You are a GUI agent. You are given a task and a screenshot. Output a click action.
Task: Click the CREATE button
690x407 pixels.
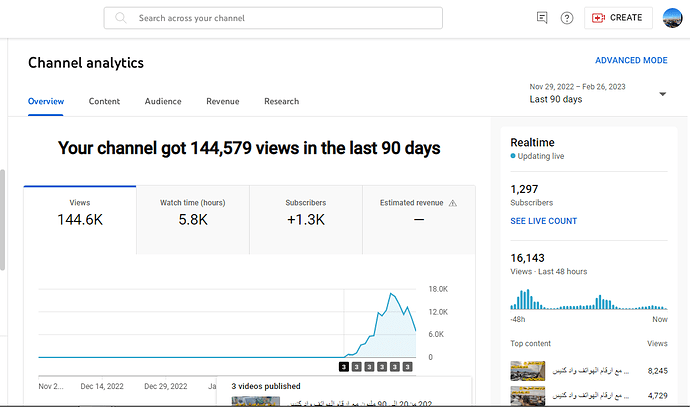[x=618, y=18]
